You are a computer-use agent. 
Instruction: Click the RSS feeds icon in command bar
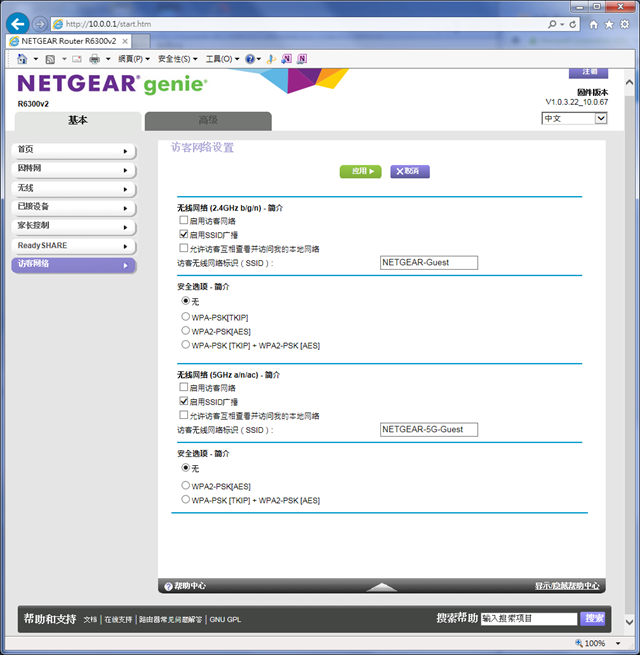tap(50, 59)
